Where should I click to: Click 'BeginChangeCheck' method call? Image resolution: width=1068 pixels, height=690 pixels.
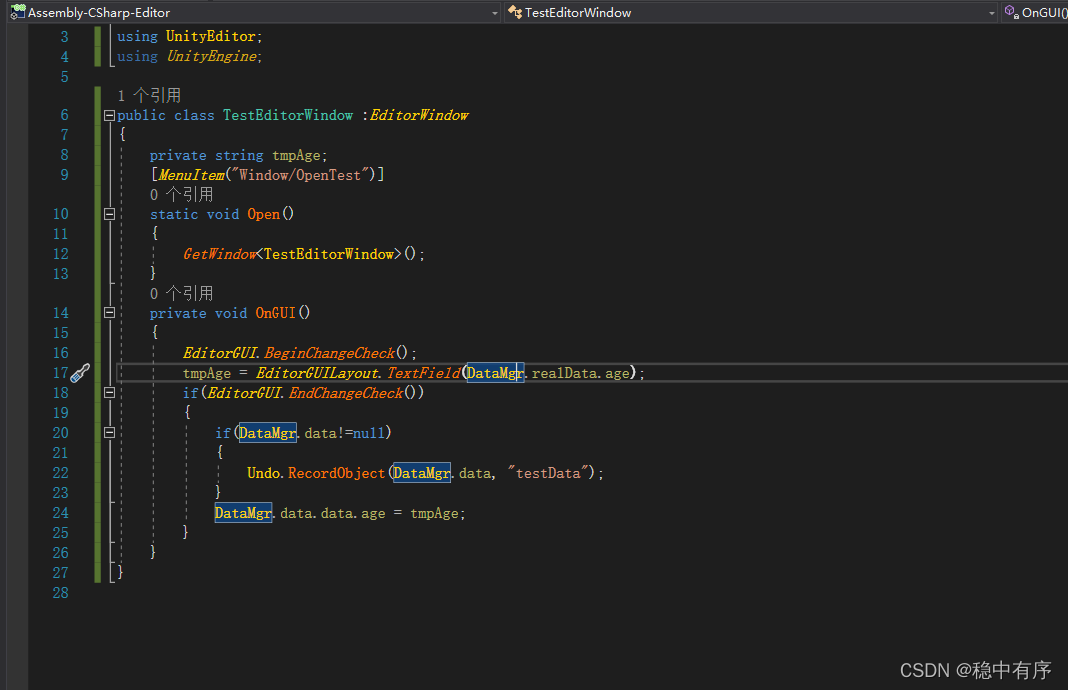(x=330, y=353)
